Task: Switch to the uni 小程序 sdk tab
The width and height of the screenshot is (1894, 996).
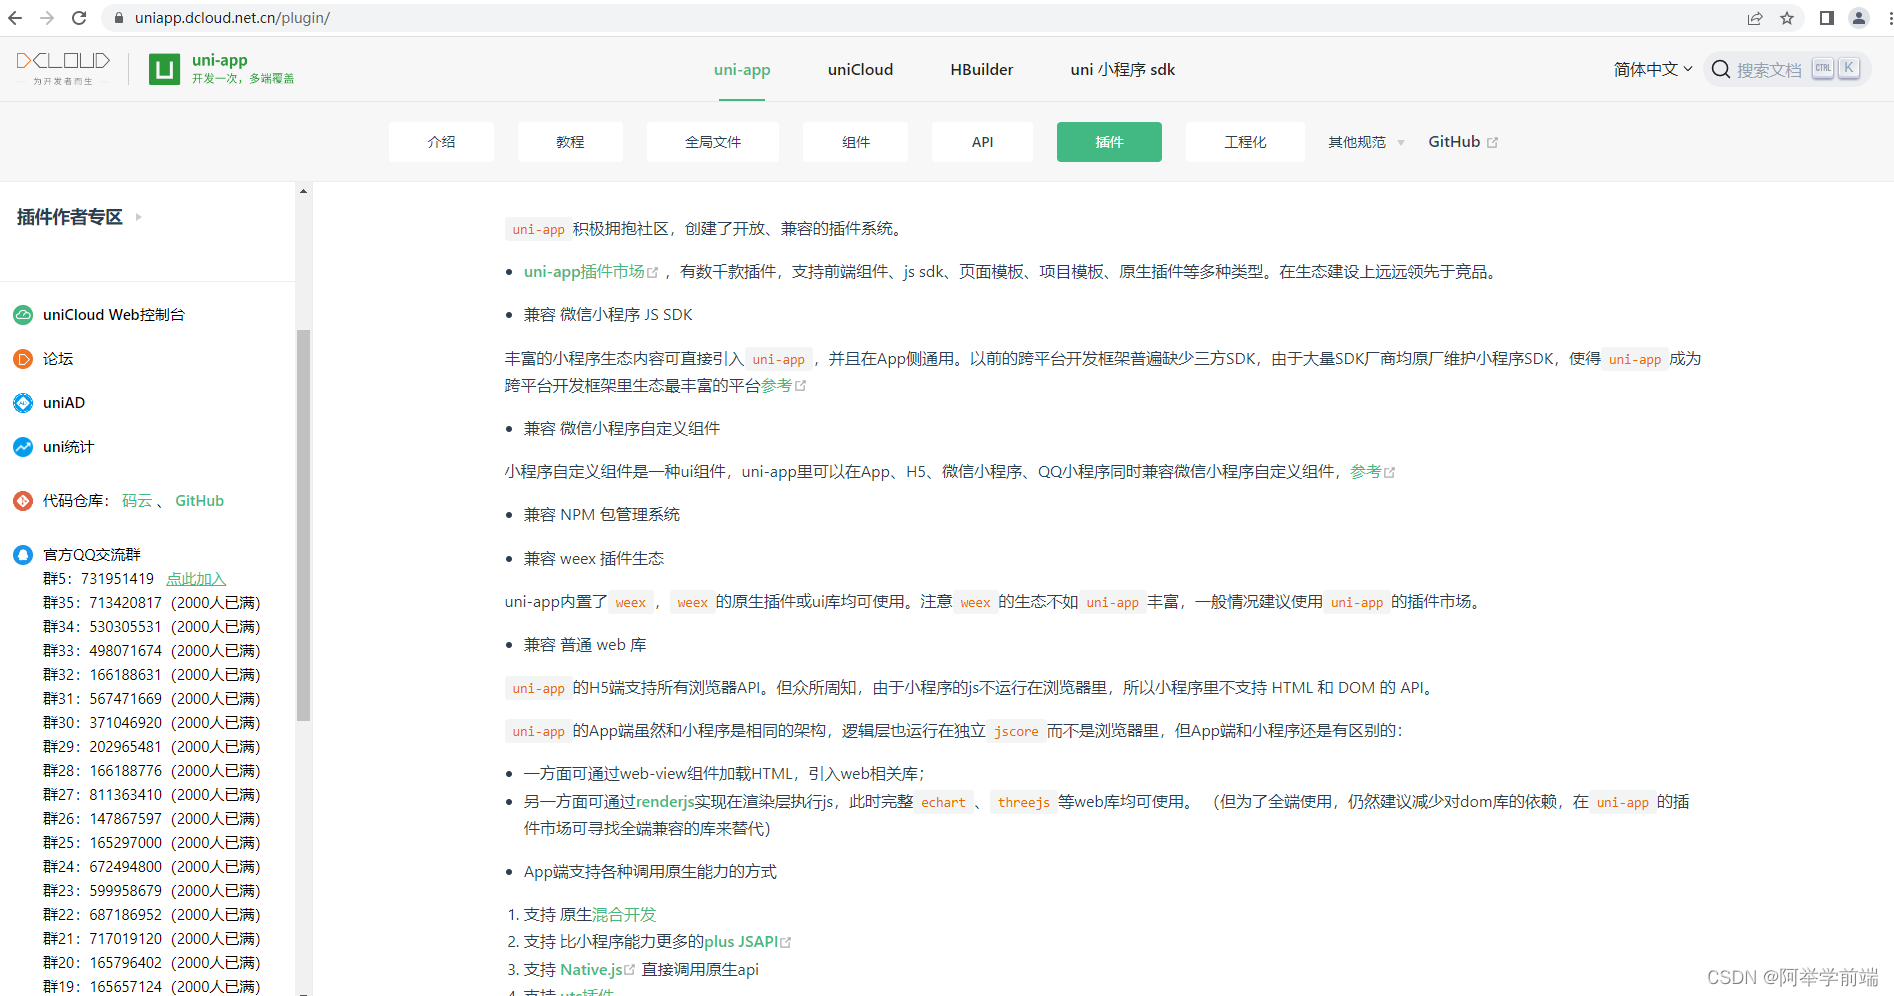Action: [1123, 70]
